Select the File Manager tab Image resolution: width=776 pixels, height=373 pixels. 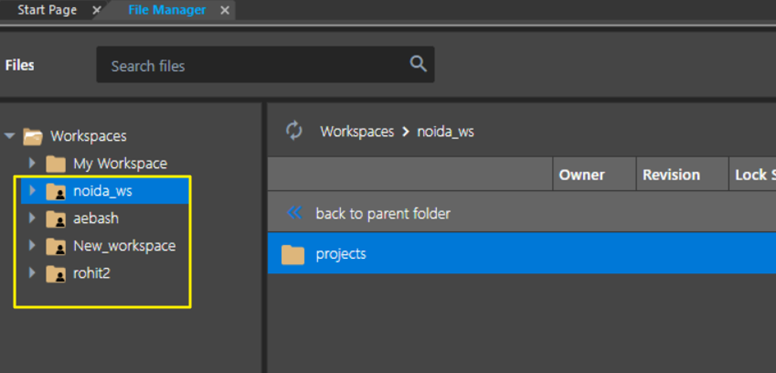(x=167, y=10)
